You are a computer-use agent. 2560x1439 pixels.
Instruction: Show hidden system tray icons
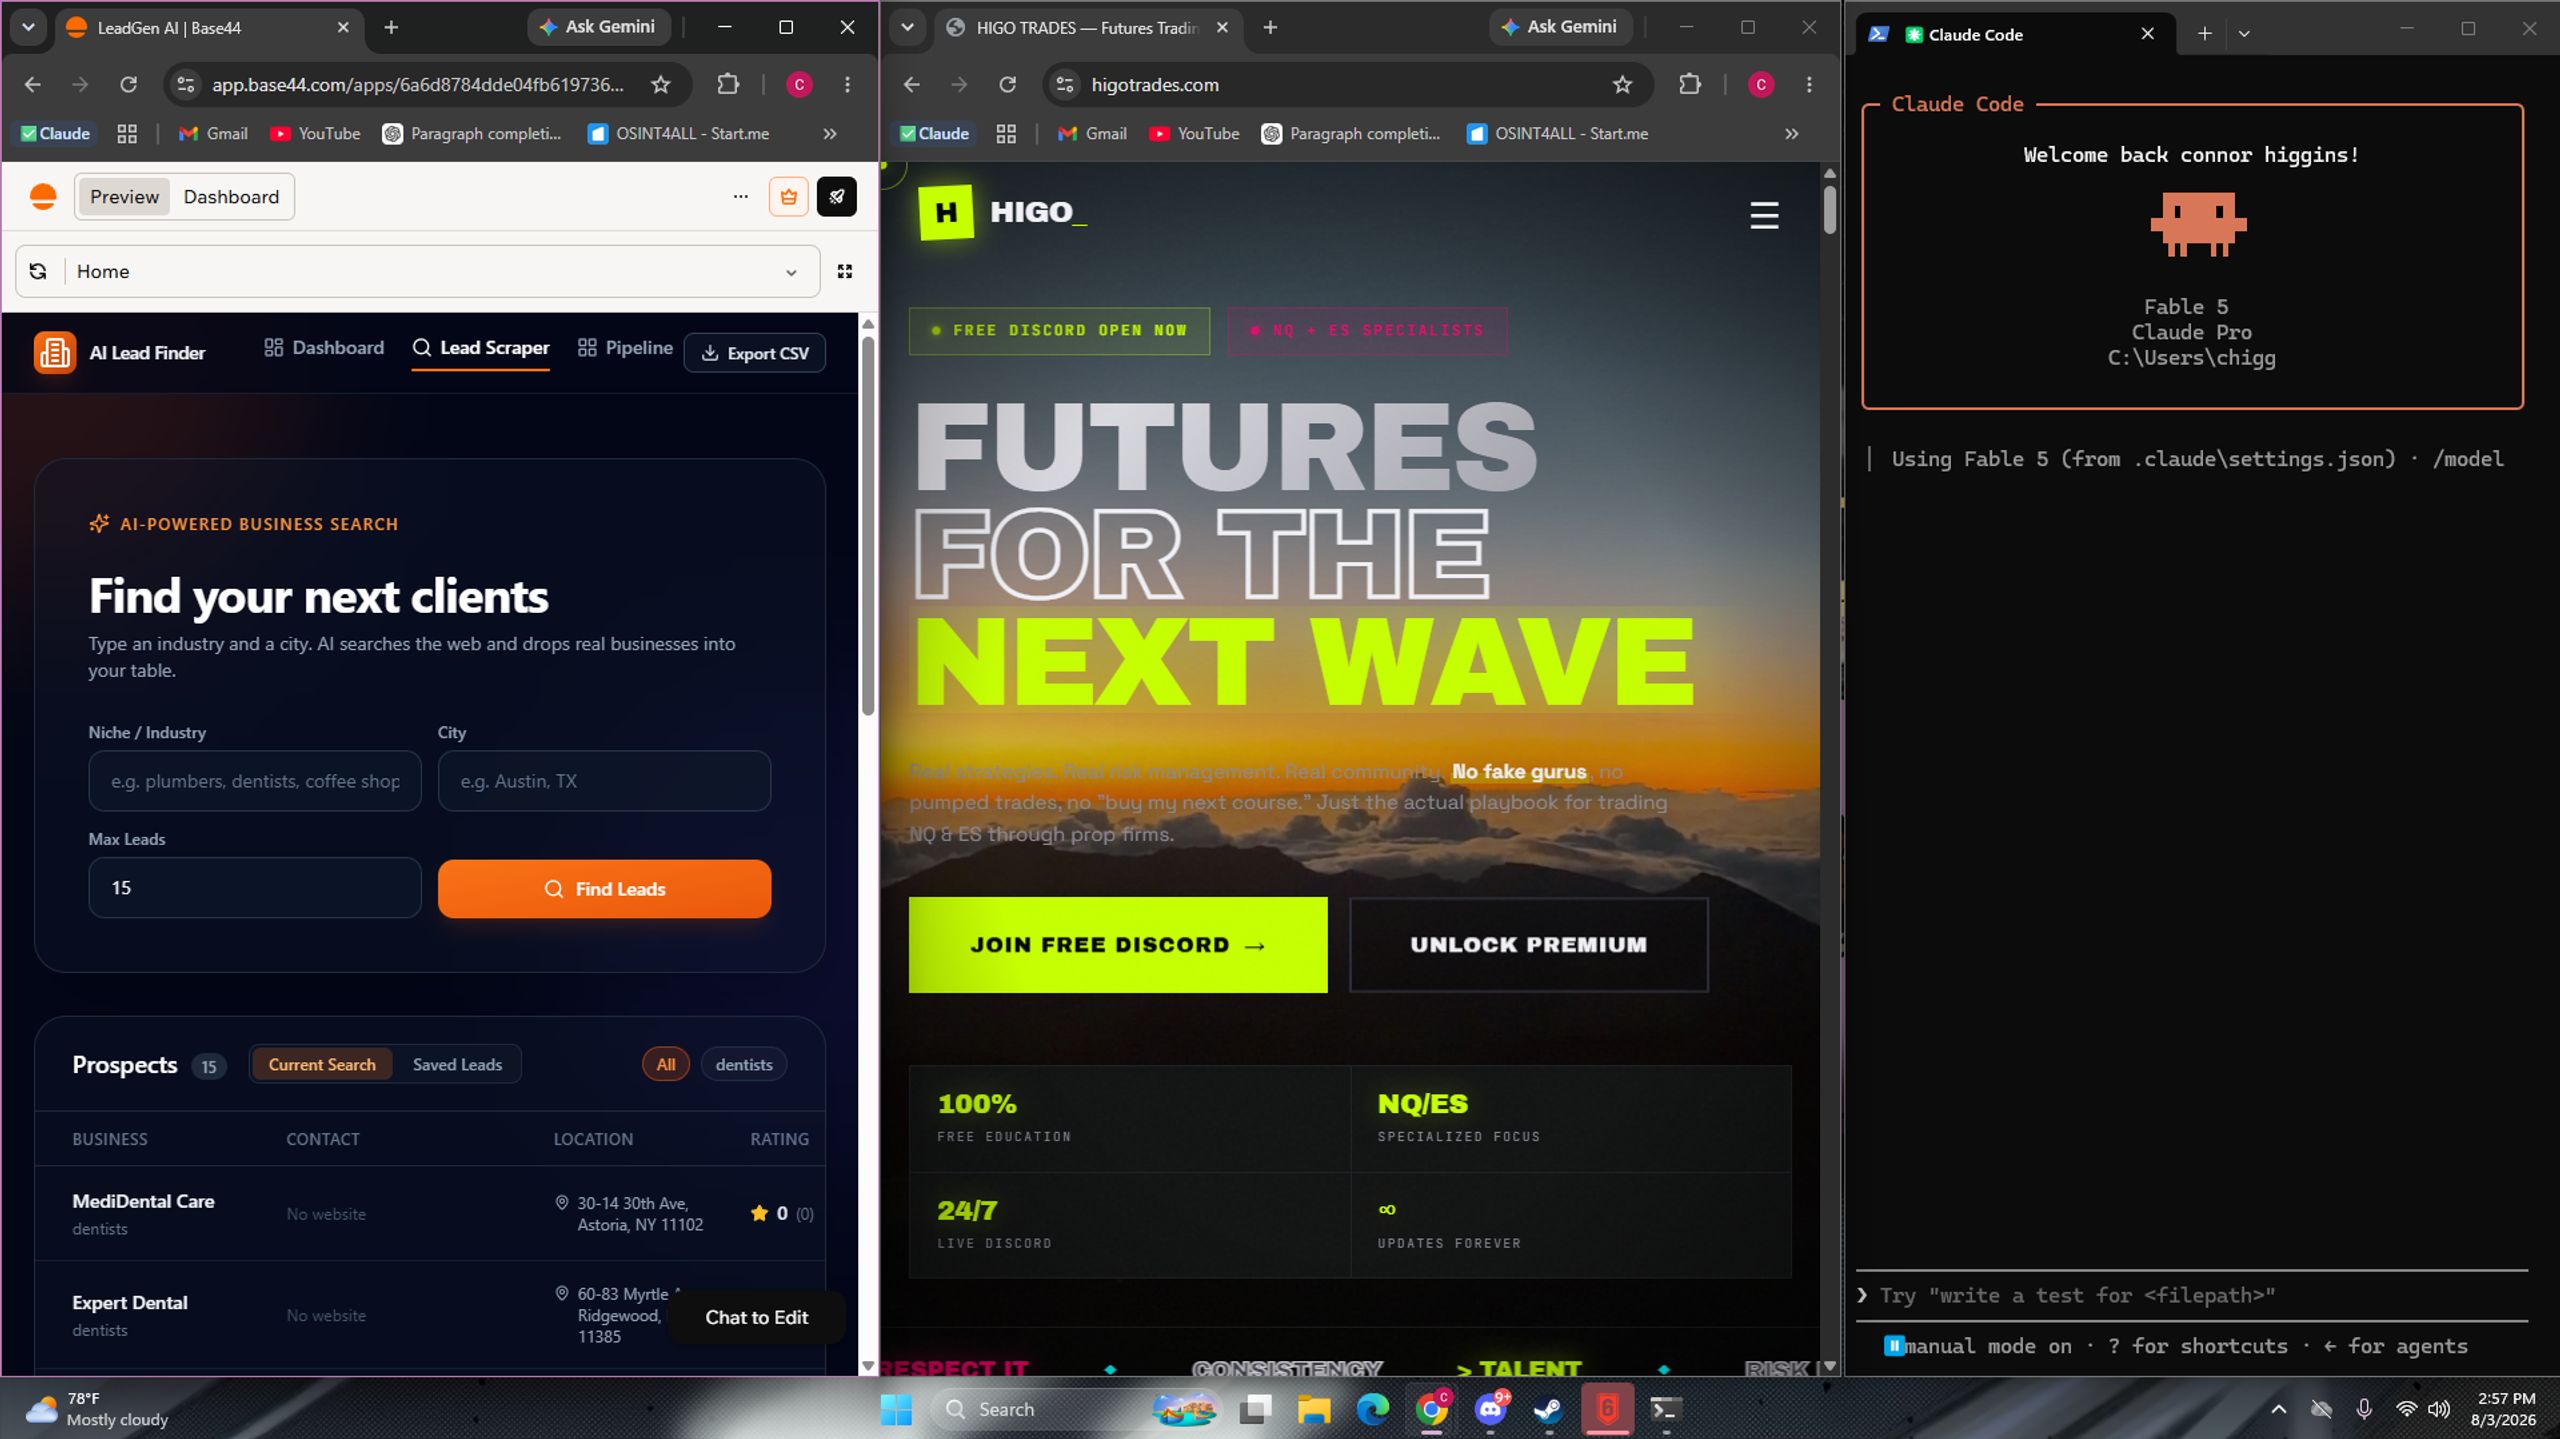2278,1409
